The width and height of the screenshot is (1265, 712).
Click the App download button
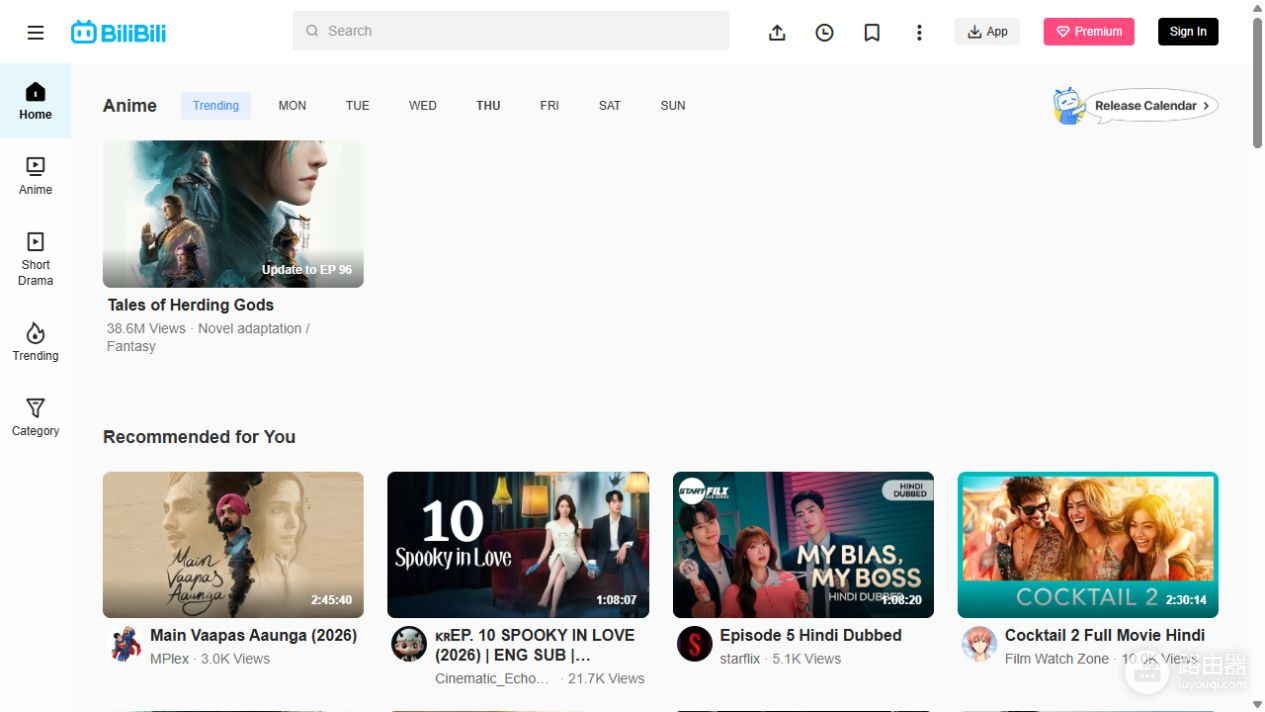click(x=987, y=32)
